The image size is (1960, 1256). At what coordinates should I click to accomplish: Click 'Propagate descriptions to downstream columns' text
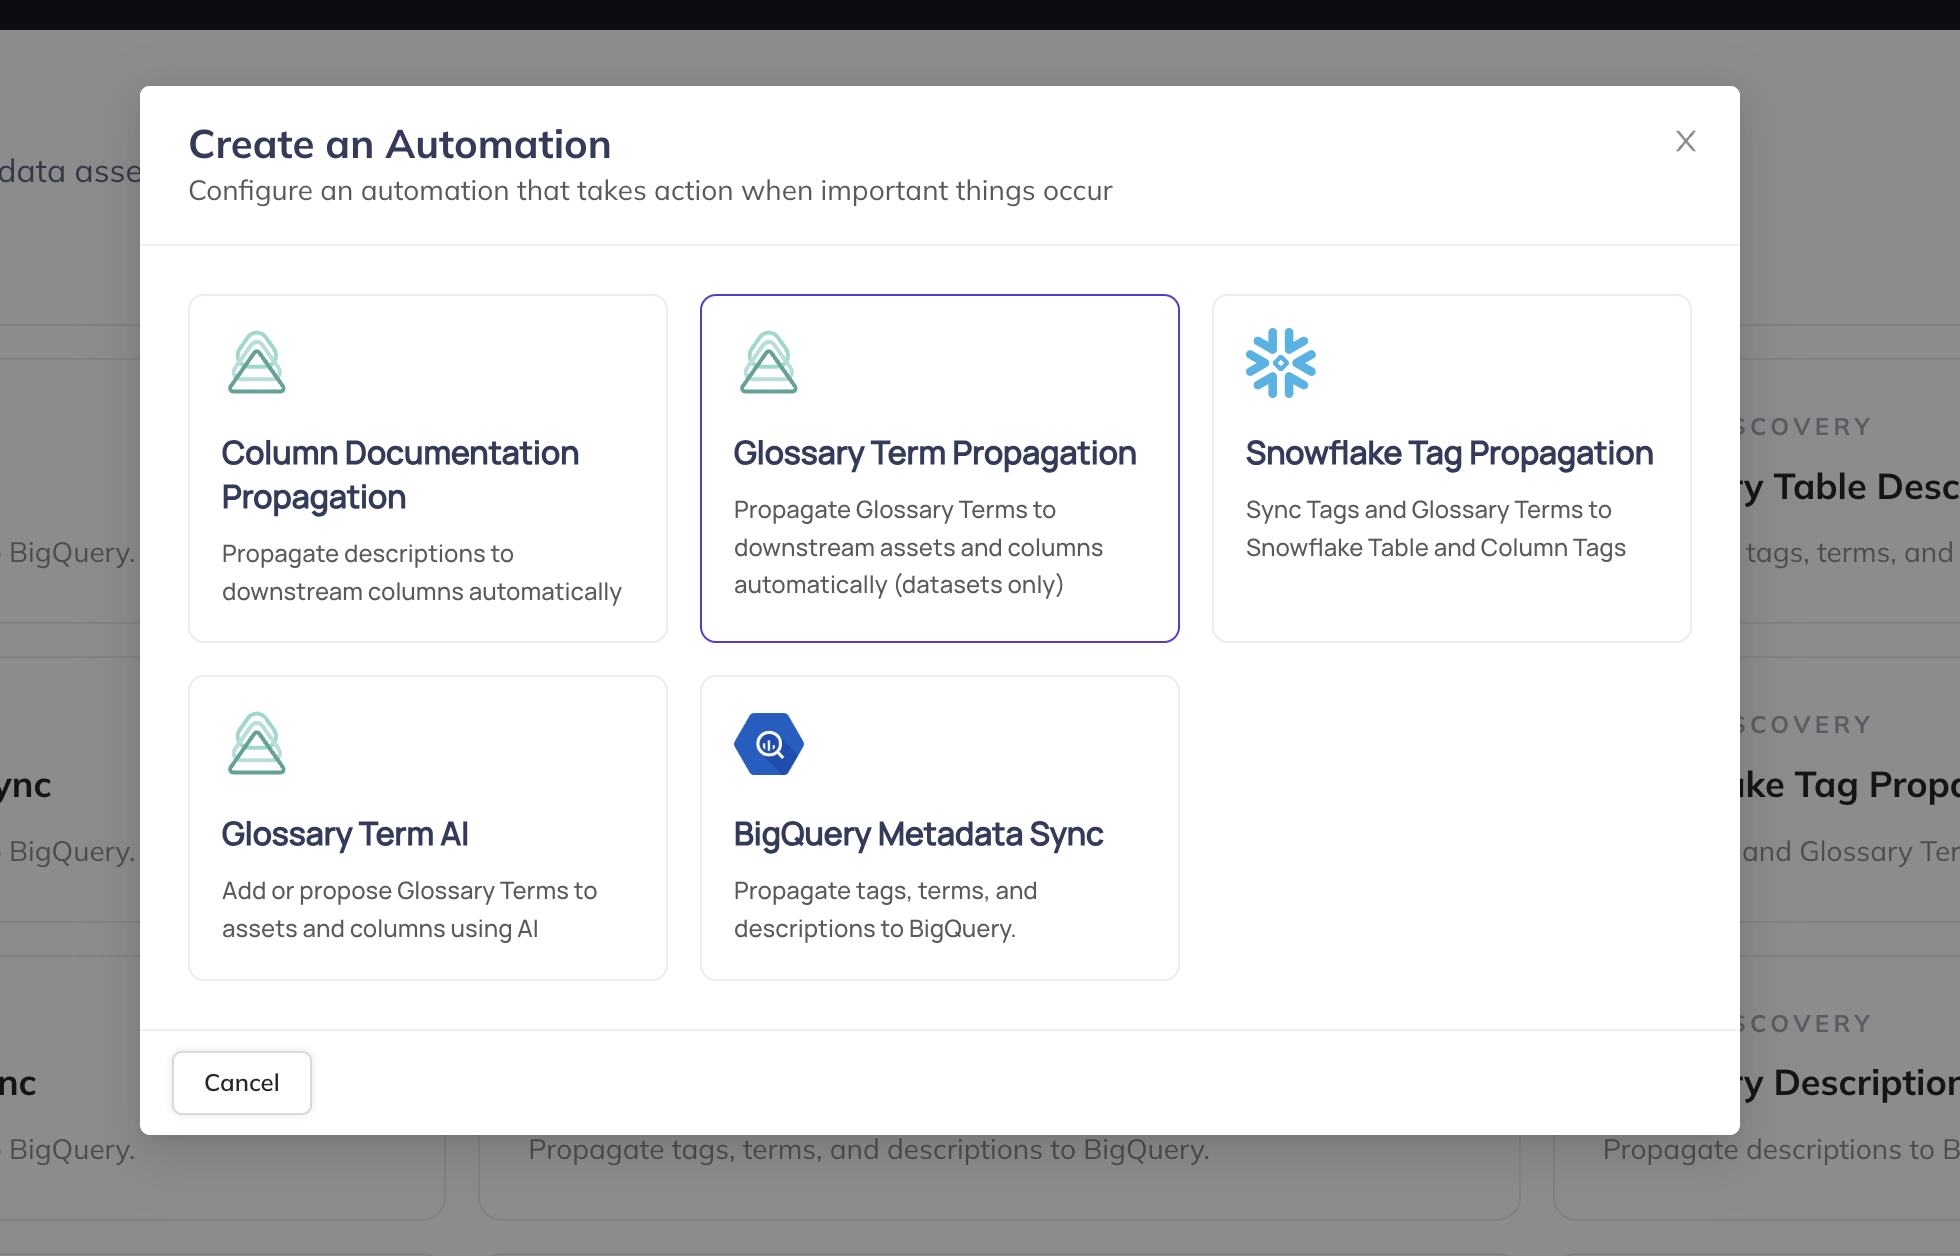421,572
